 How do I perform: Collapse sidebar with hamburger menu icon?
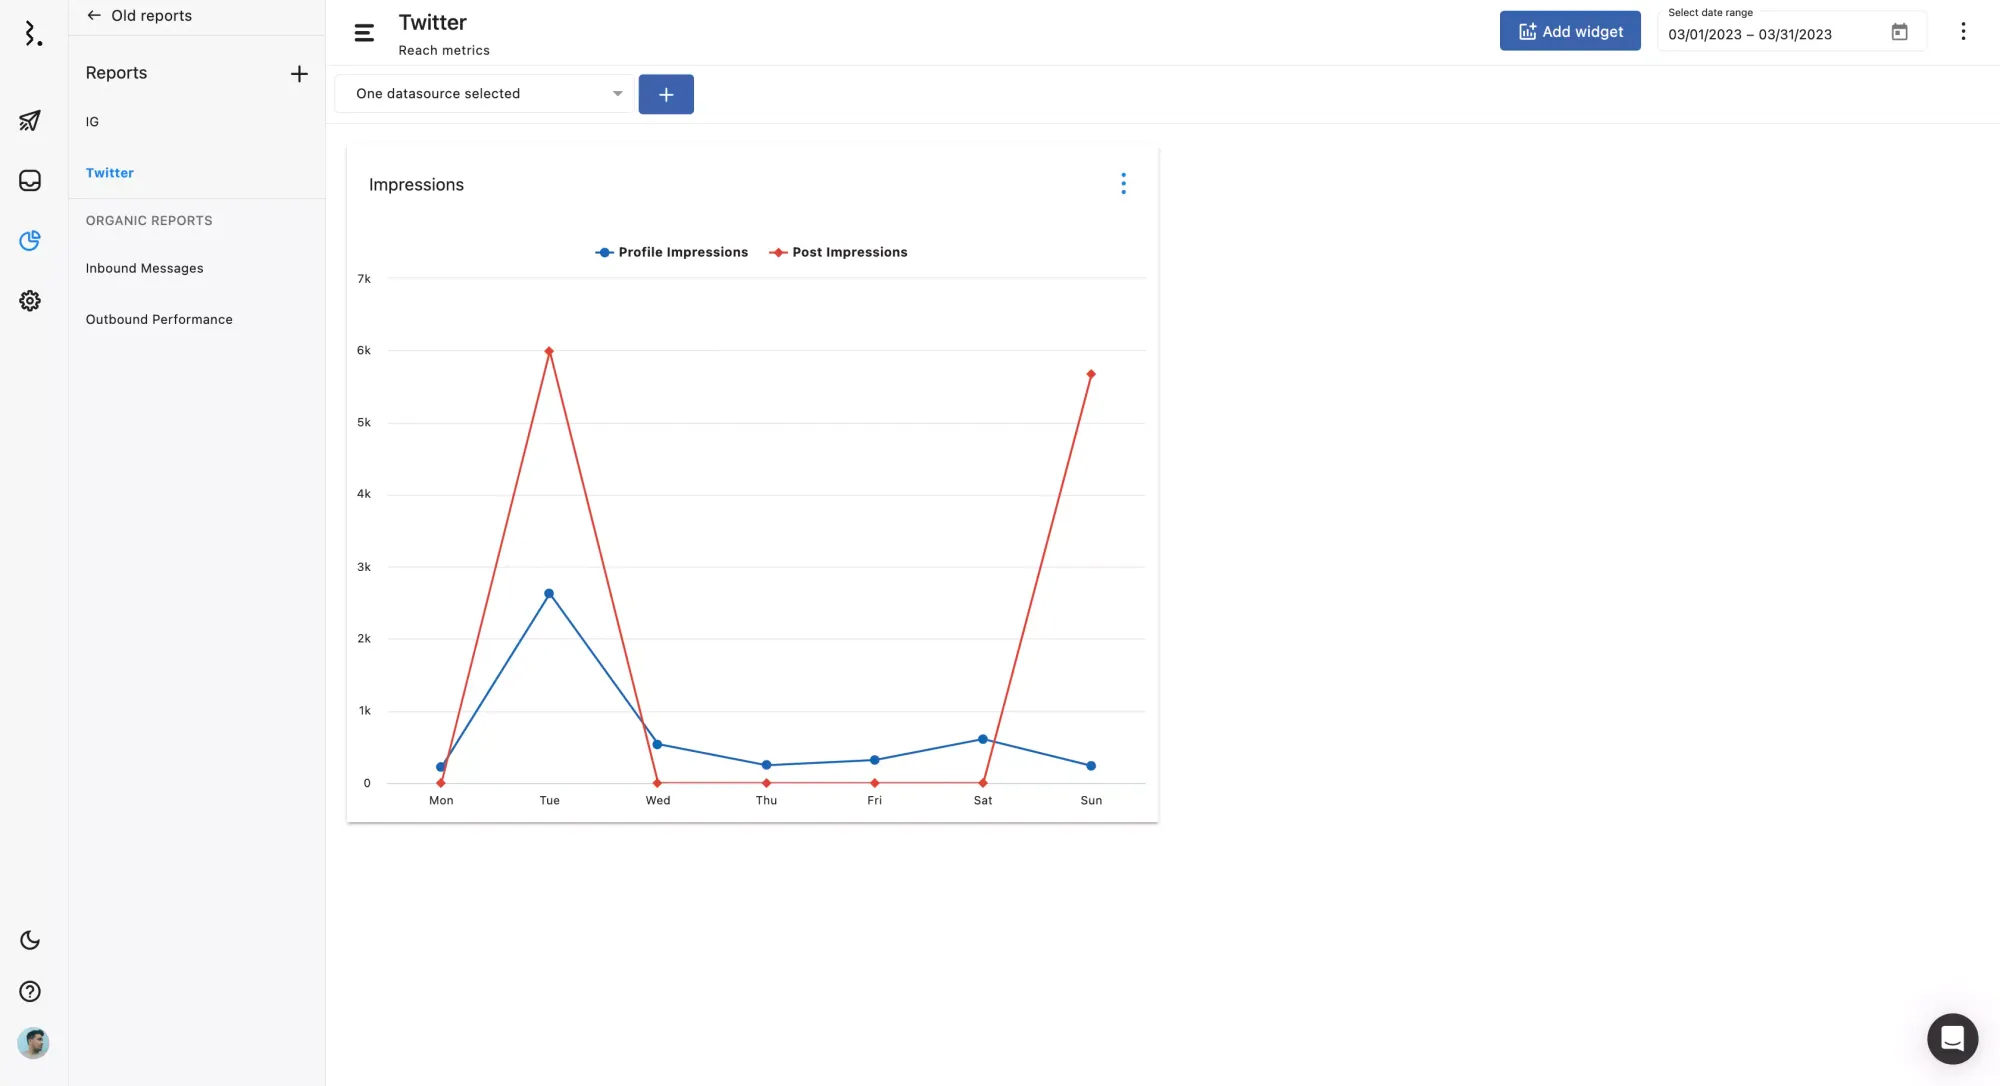pyautogui.click(x=364, y=33)
